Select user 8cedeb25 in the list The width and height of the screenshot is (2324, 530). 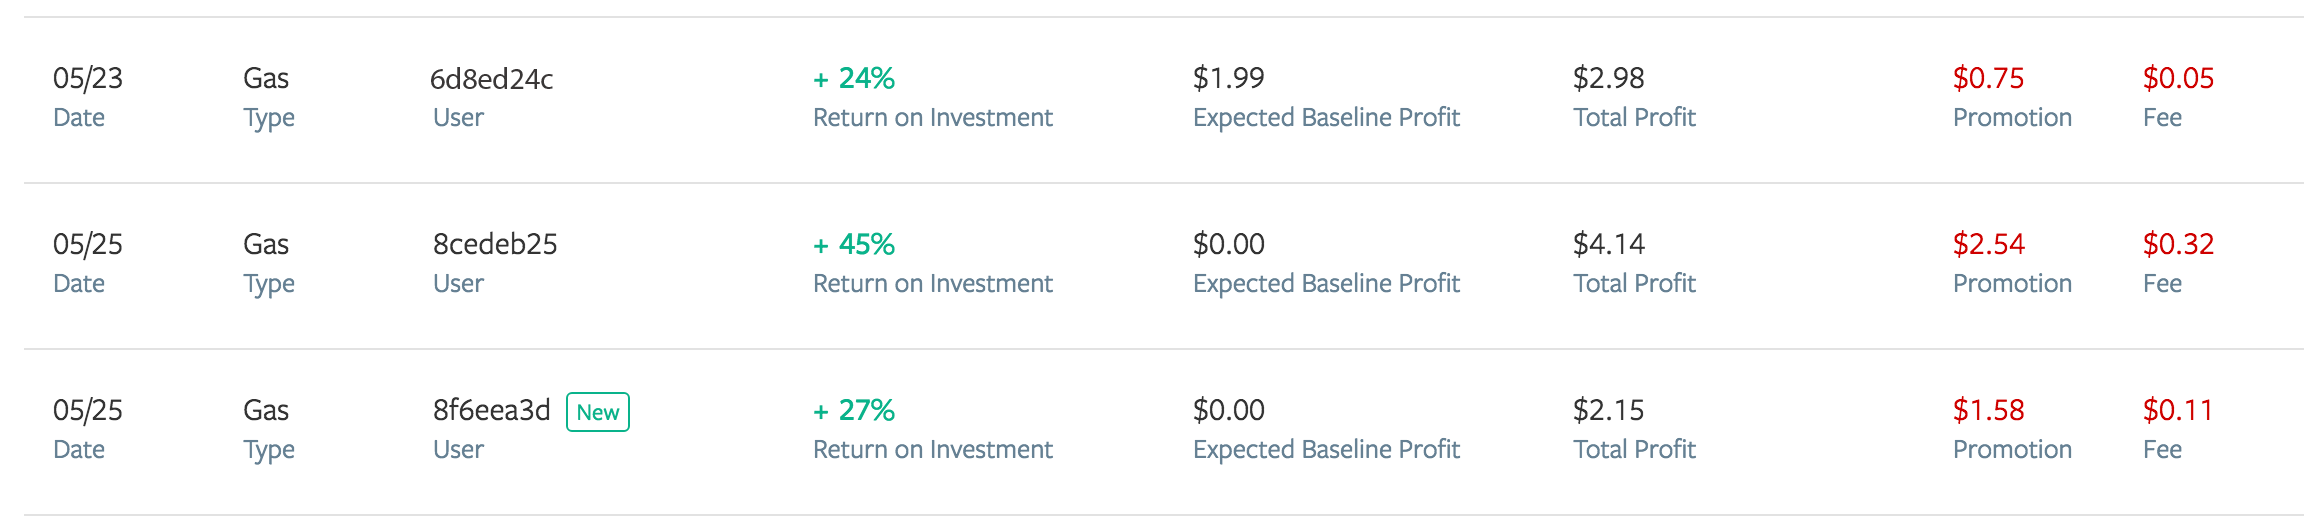click(x=495, y=244)
